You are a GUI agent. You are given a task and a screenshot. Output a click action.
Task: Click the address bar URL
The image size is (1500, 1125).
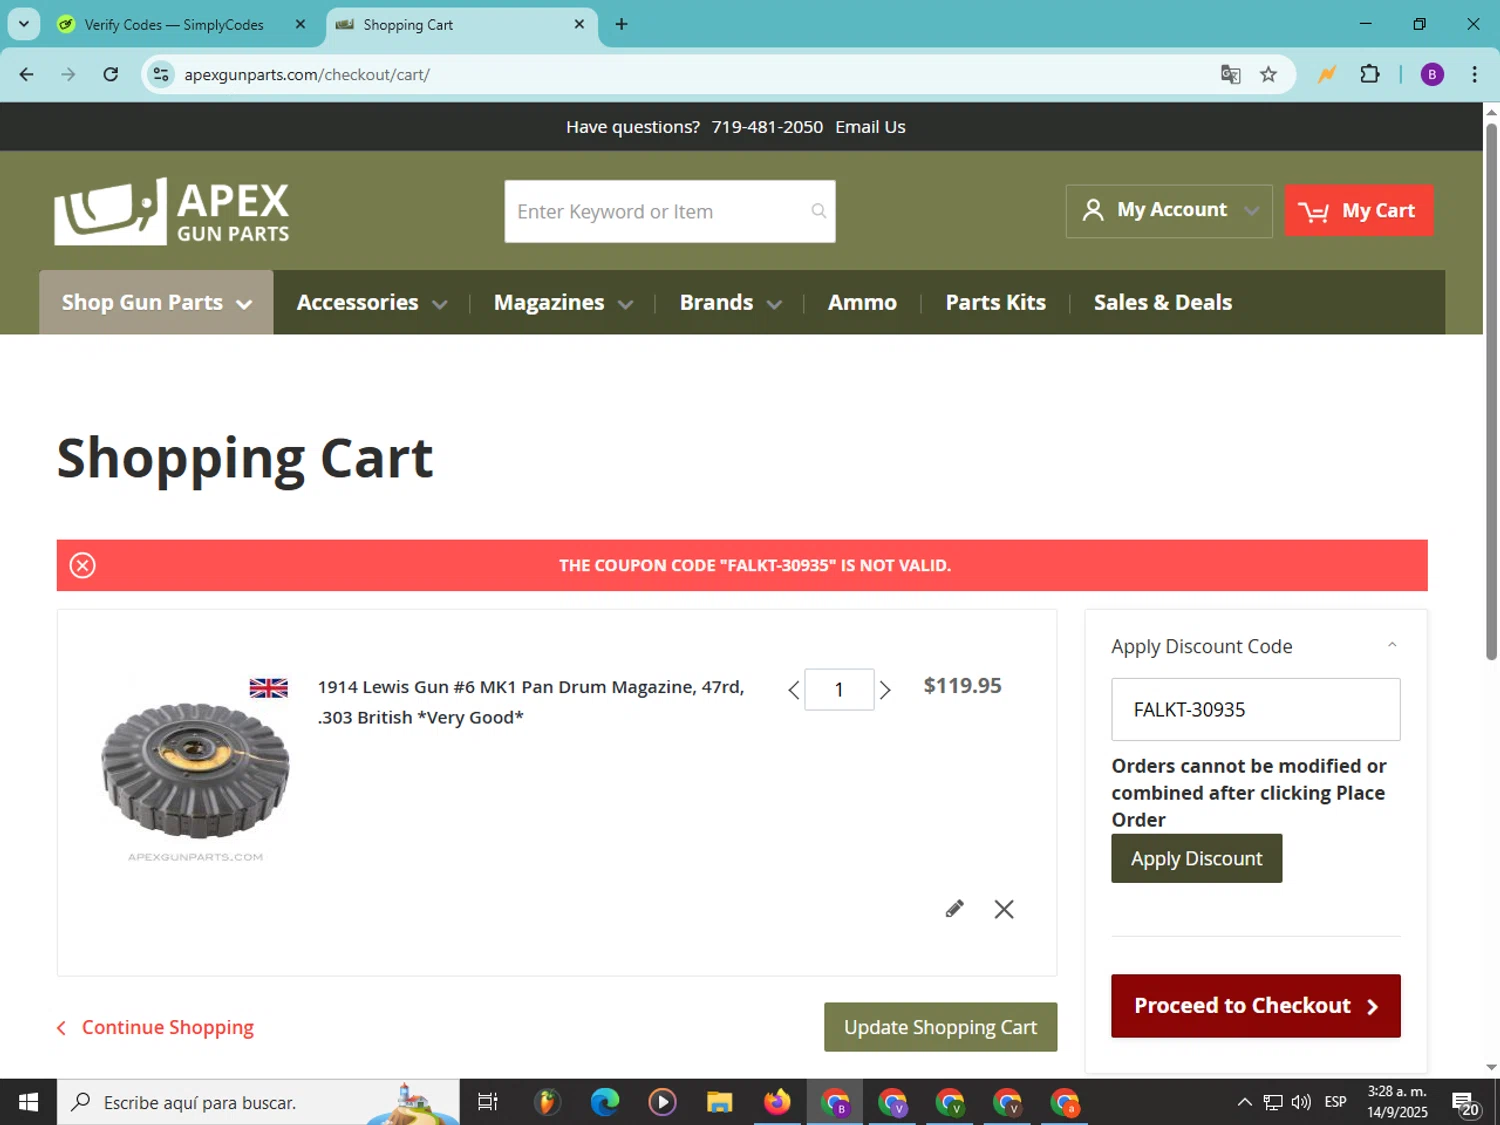pos(307,74)
